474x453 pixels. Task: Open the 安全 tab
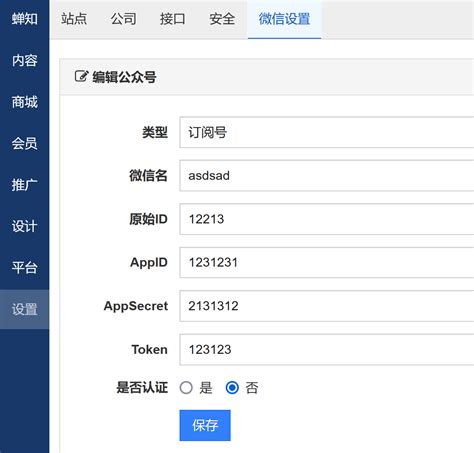pos(222,19)
